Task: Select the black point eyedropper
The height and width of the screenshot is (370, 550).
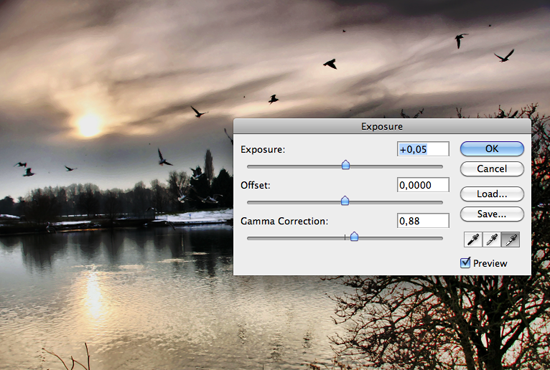Action: [473, 240]
